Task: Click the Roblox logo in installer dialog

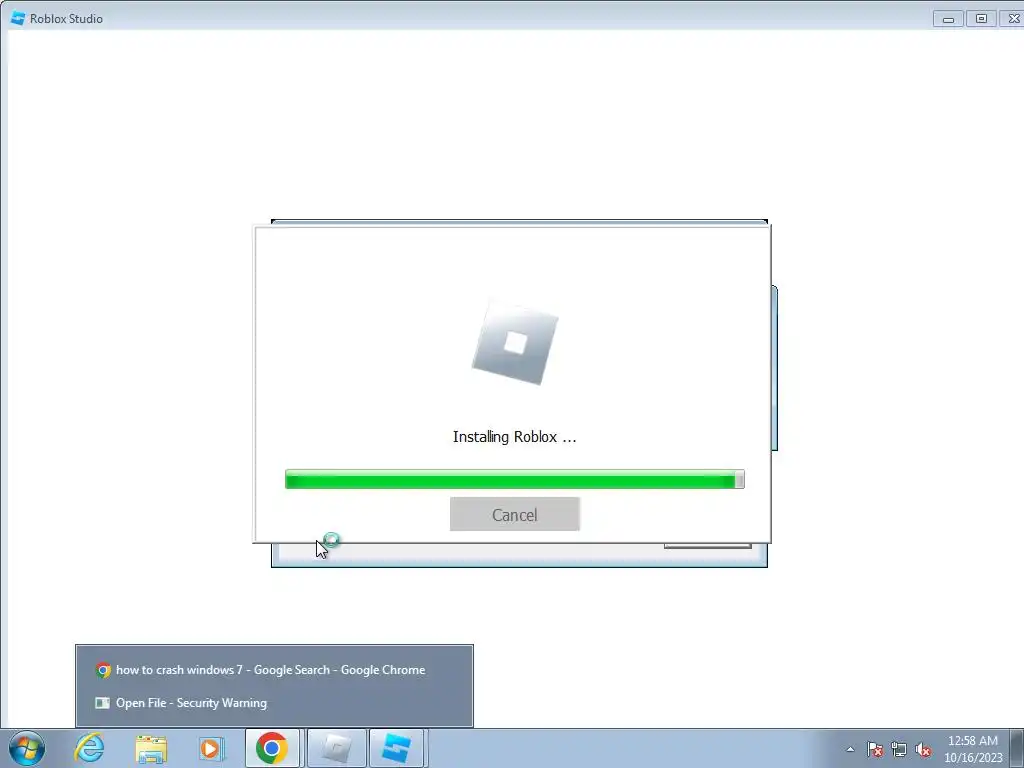Action: 515,343
